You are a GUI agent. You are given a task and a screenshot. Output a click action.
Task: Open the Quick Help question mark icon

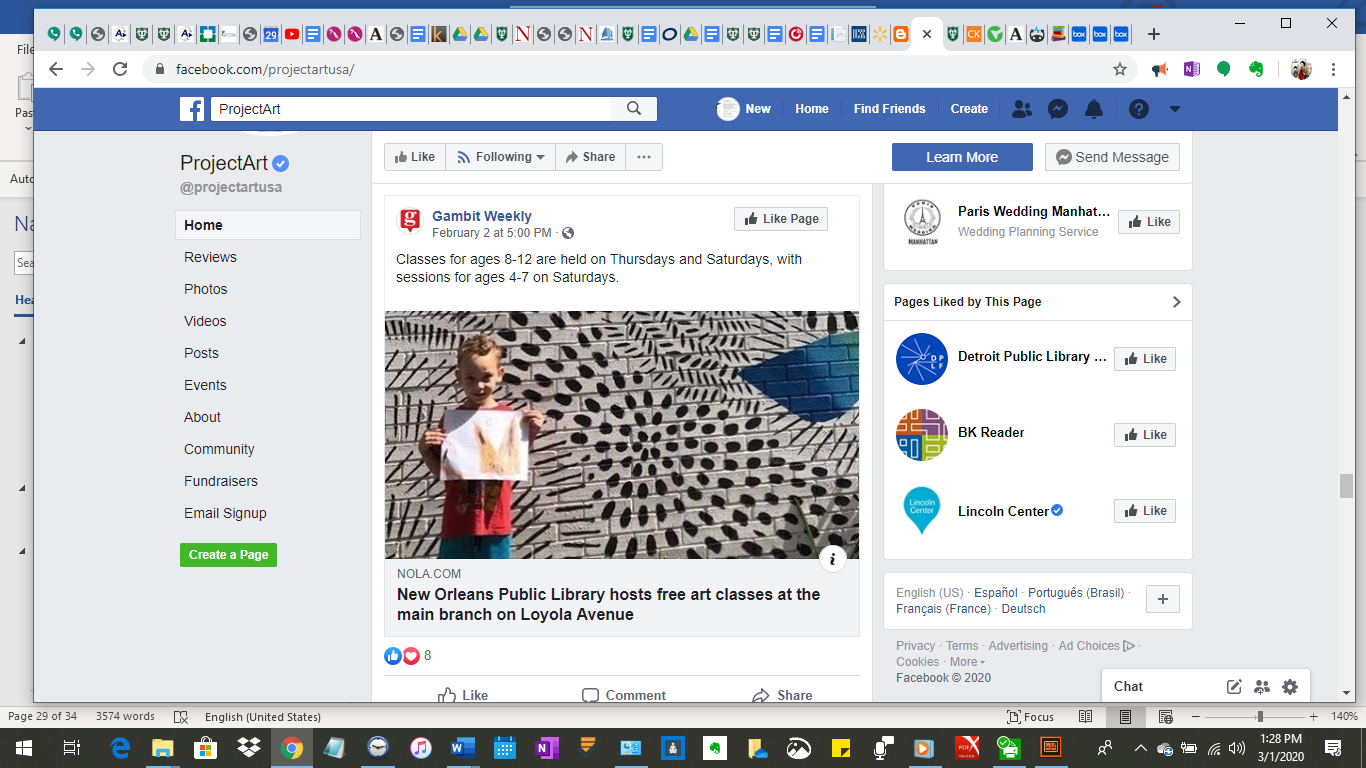(x=1139, y=109)
